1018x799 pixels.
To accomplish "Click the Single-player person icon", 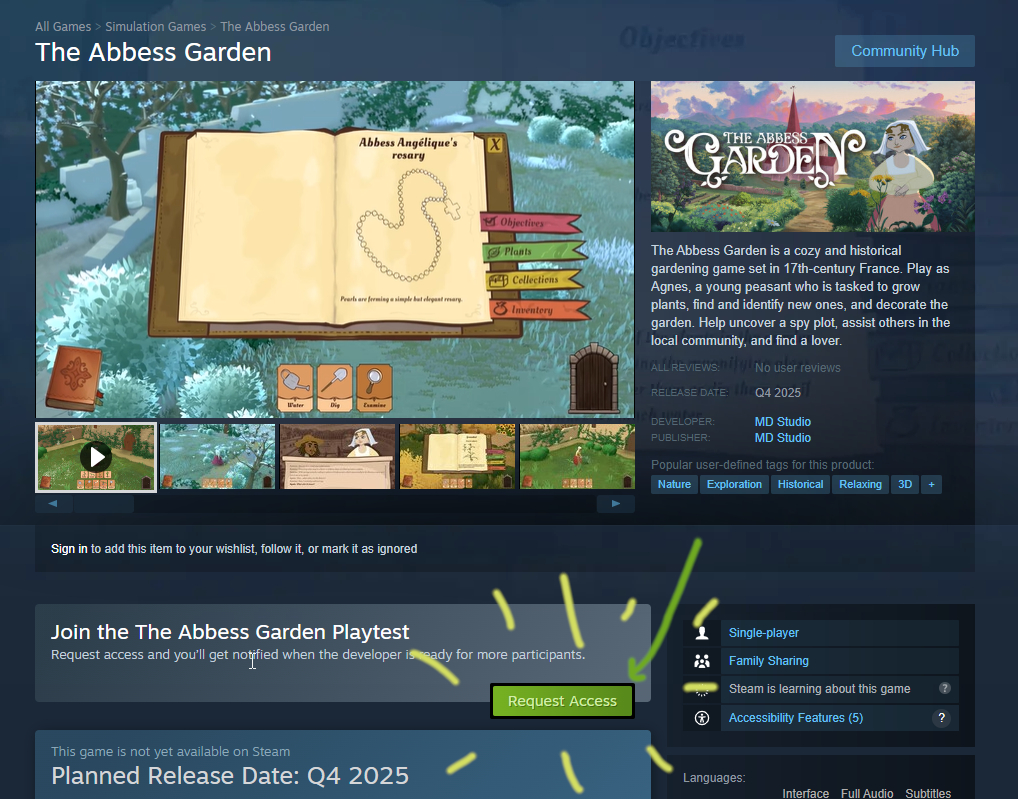I will pos(702,633).
